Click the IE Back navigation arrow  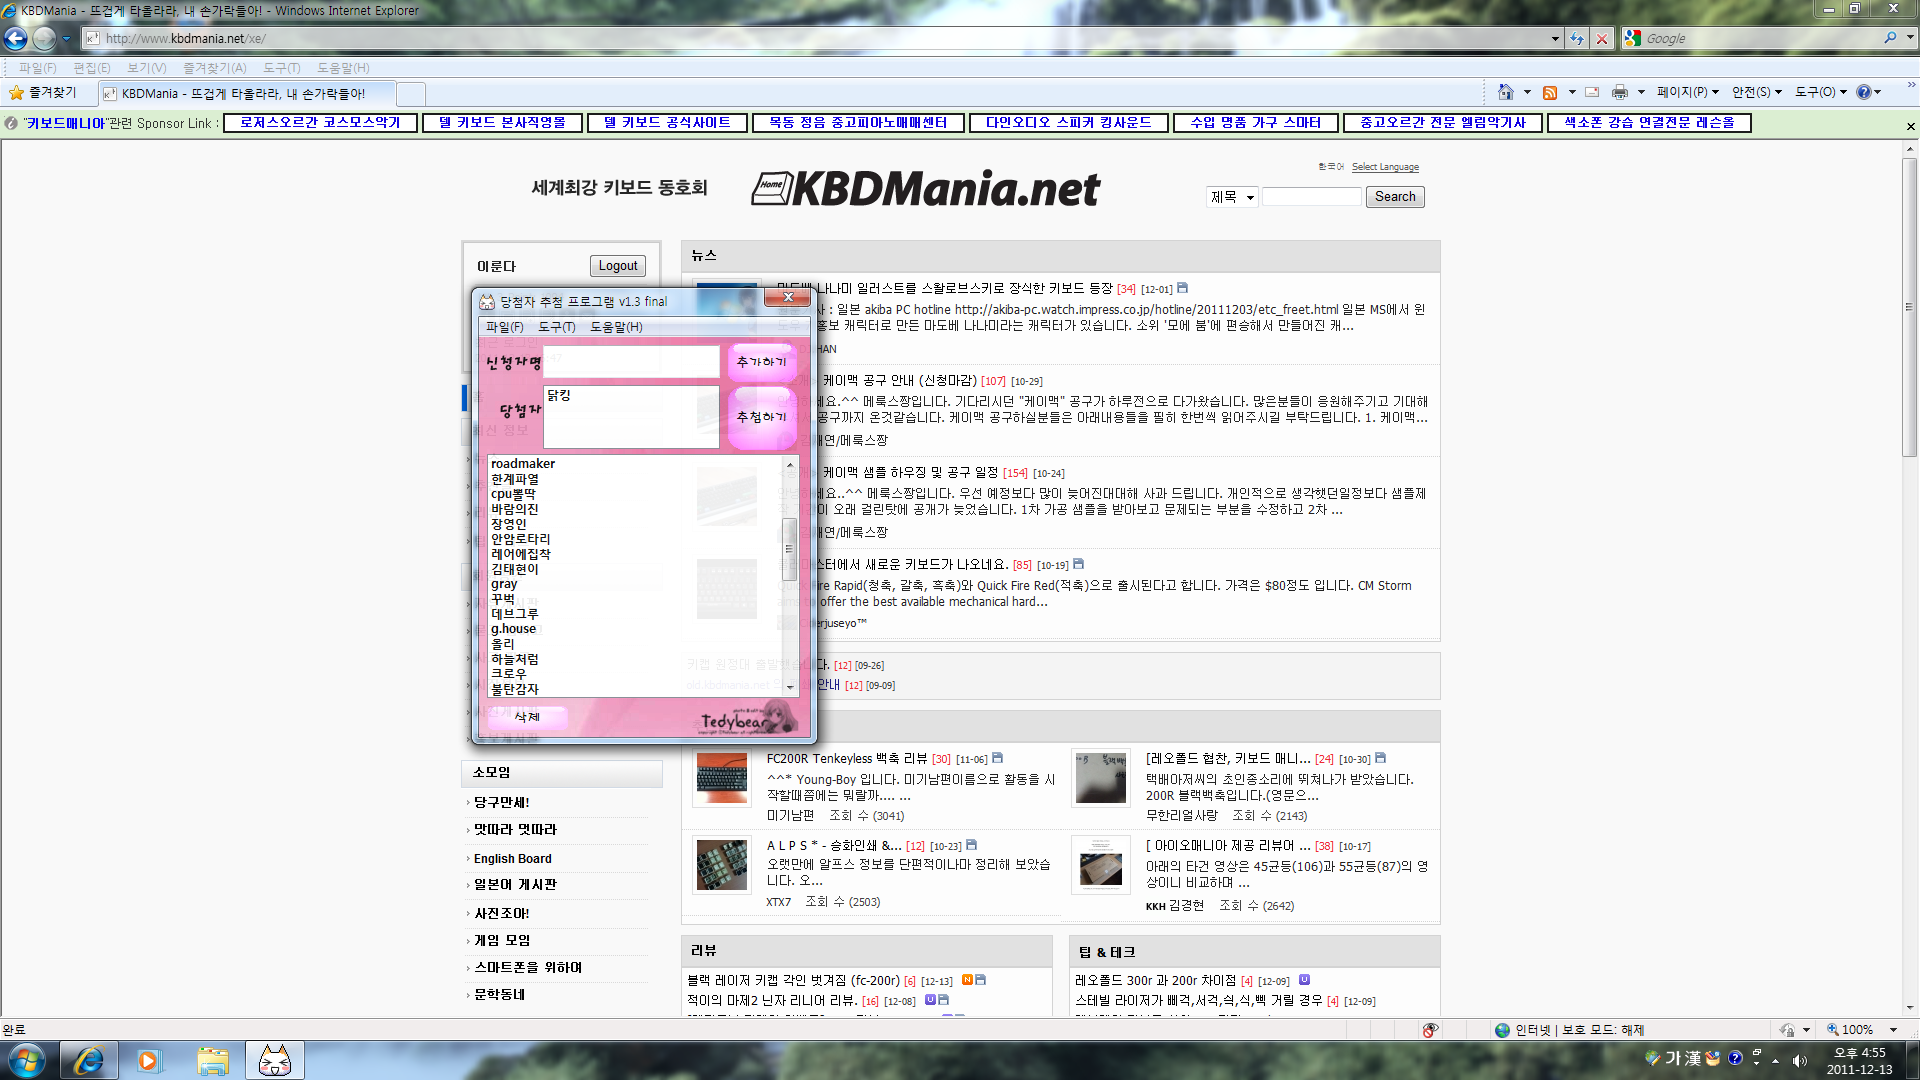(x=15, y=38)
